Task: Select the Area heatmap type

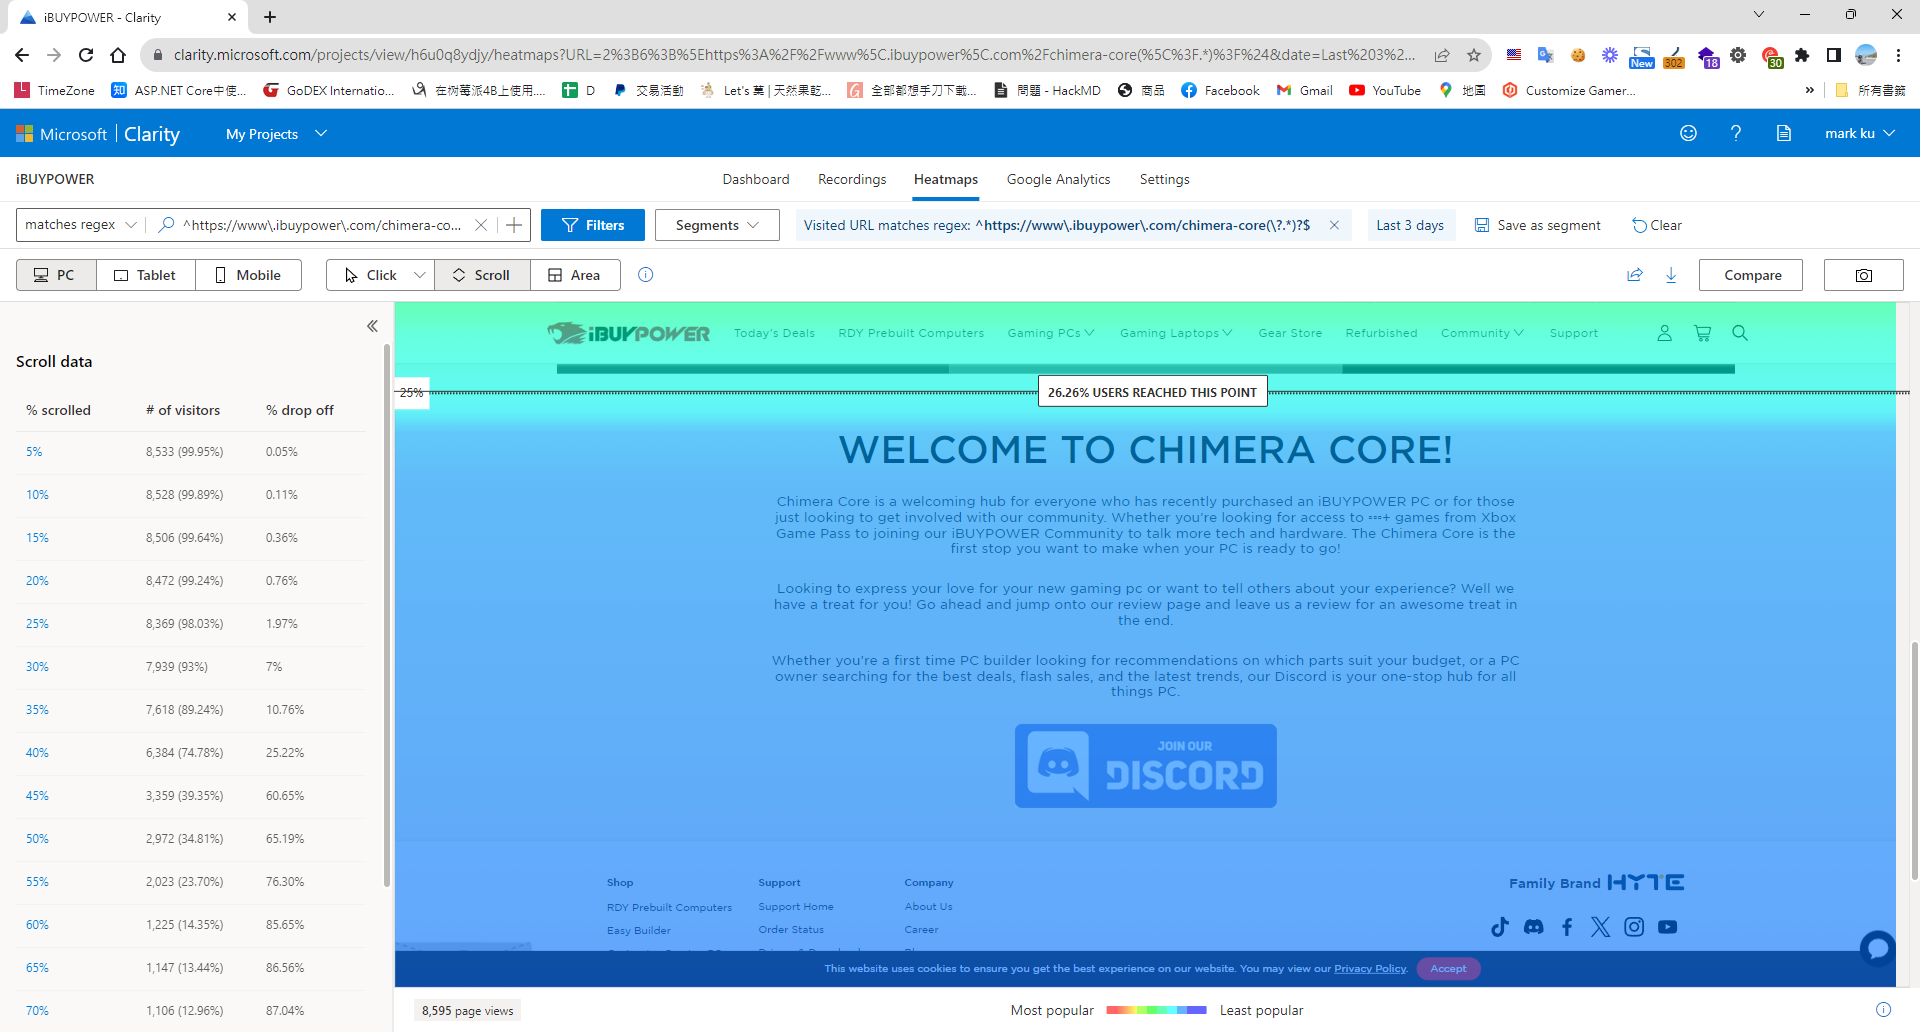Action: [x=575, y=275]
